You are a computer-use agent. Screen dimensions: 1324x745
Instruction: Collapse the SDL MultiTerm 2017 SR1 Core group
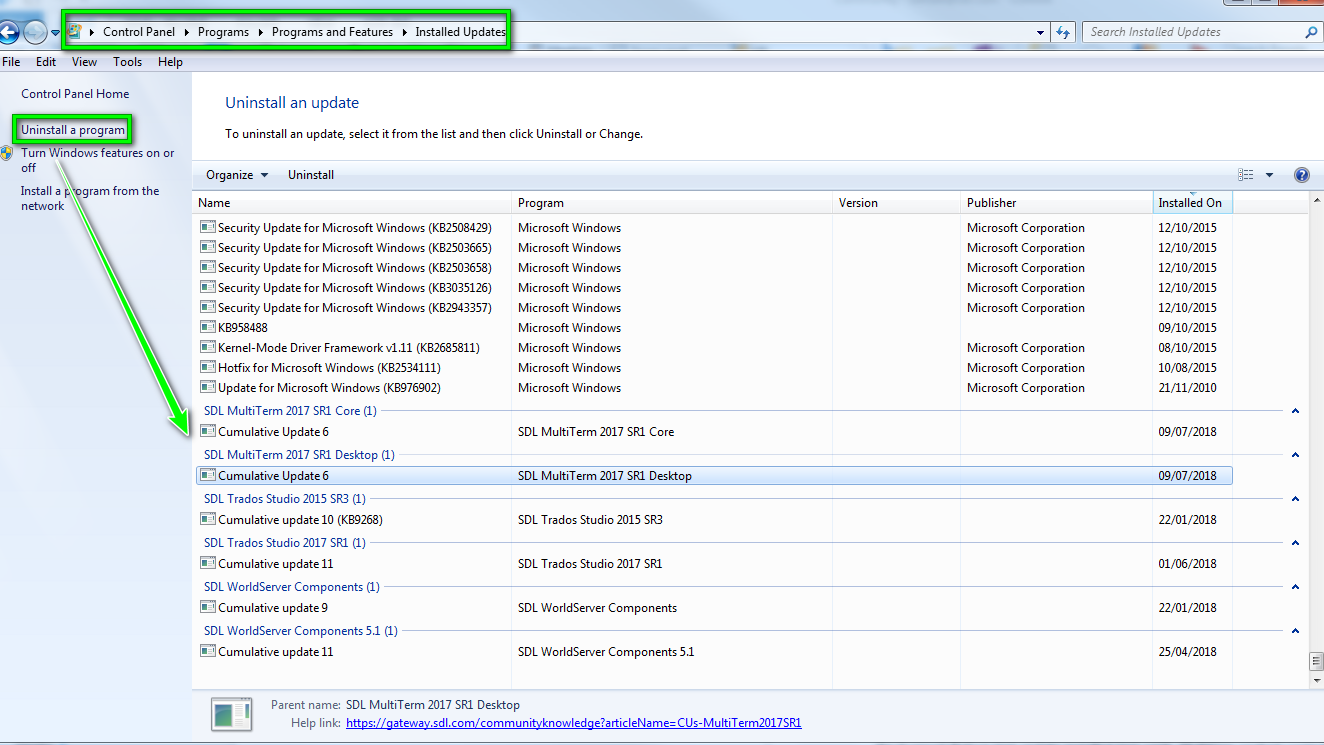pos(1295,411)
